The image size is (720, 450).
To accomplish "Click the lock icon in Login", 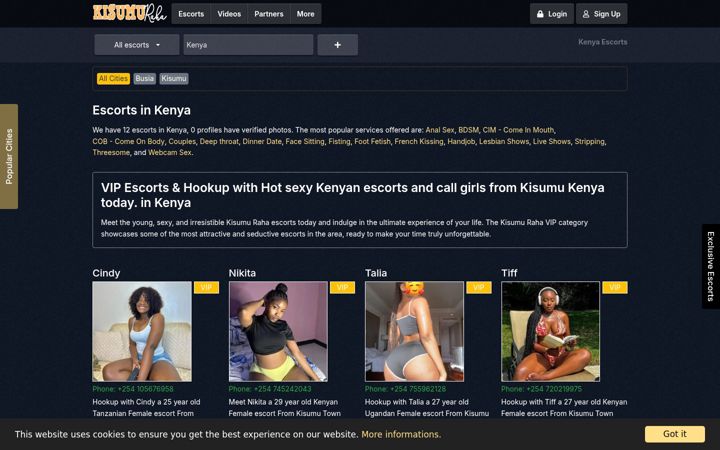I will (540, 14).
